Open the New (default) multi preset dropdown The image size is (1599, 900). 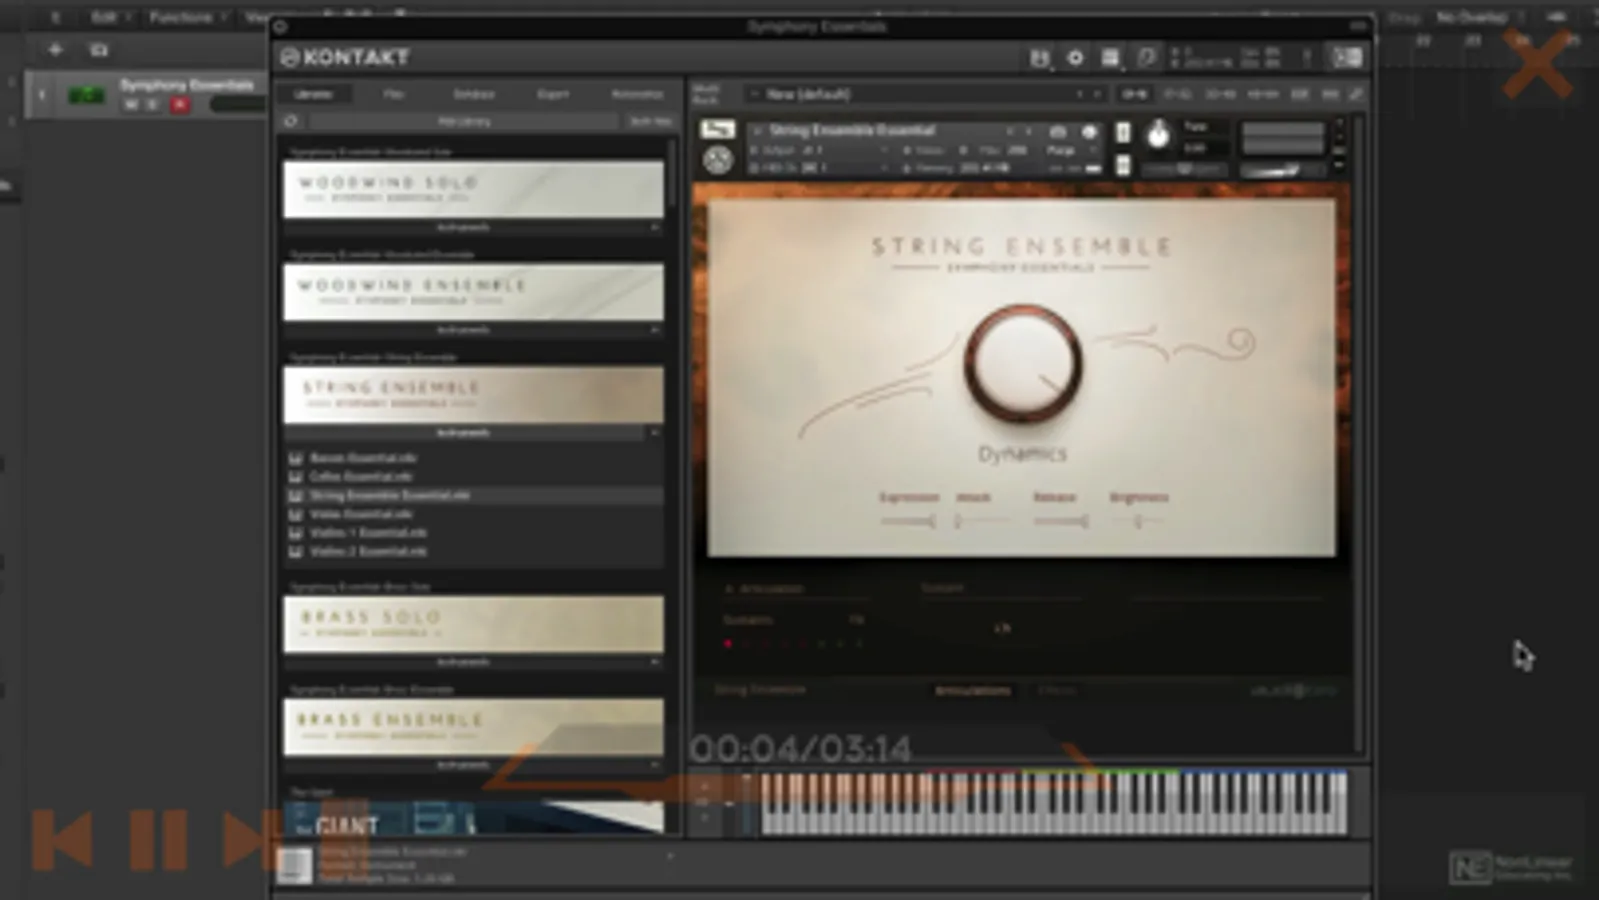point(925,94)
